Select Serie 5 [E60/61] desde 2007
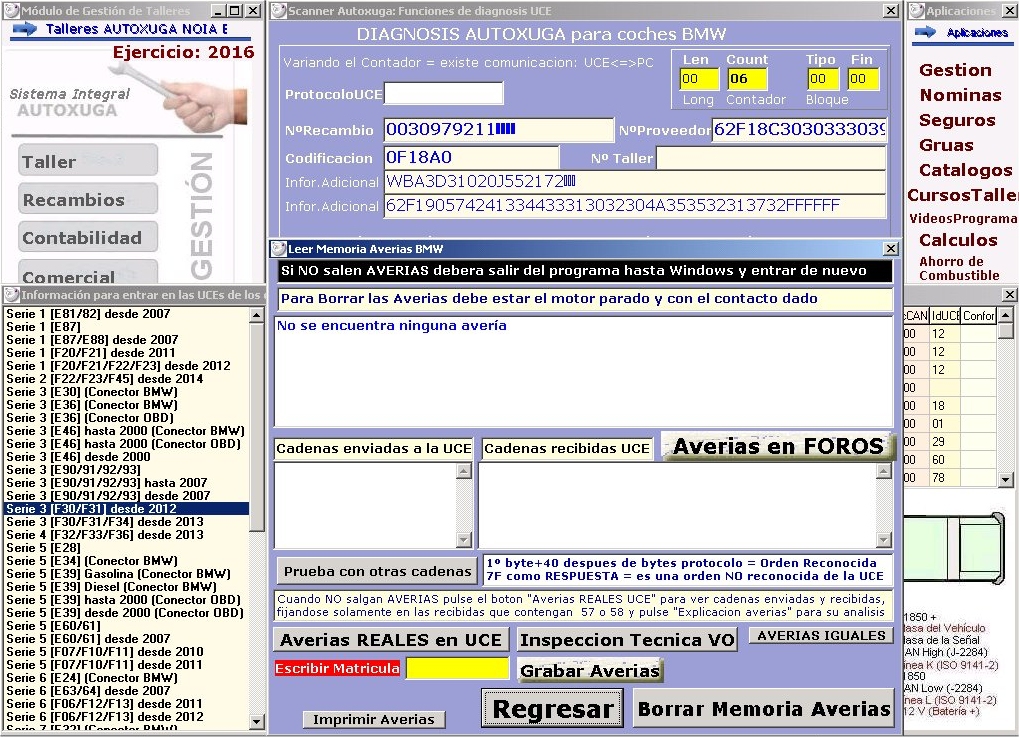The width and height of the screenshot is (1019, 737). click(x=127, y=639)
